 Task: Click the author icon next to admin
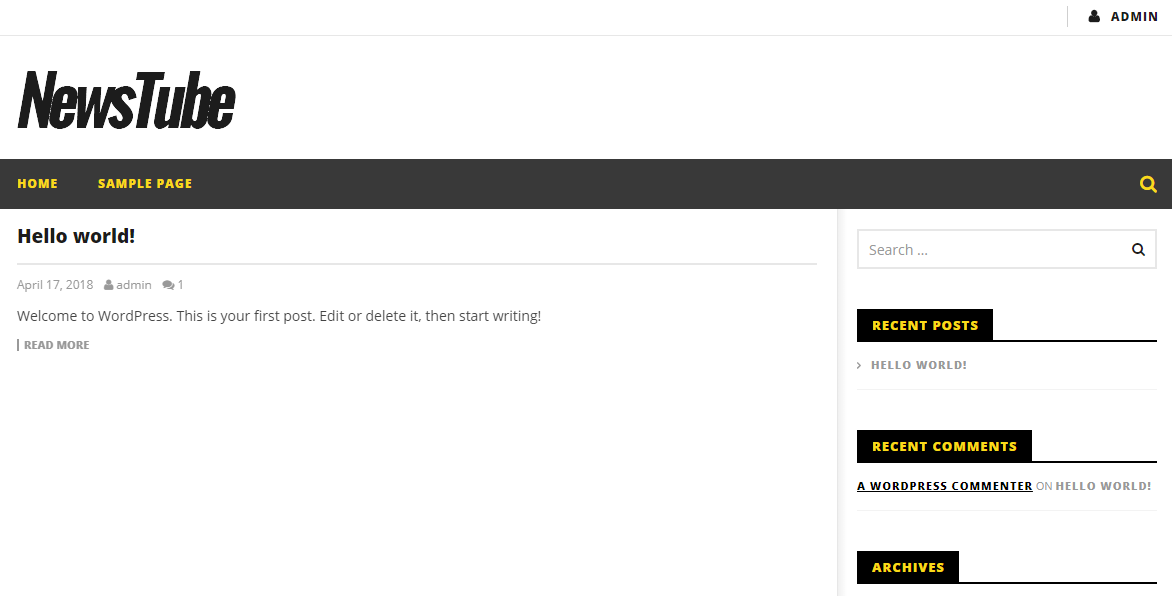pos(108,285)
